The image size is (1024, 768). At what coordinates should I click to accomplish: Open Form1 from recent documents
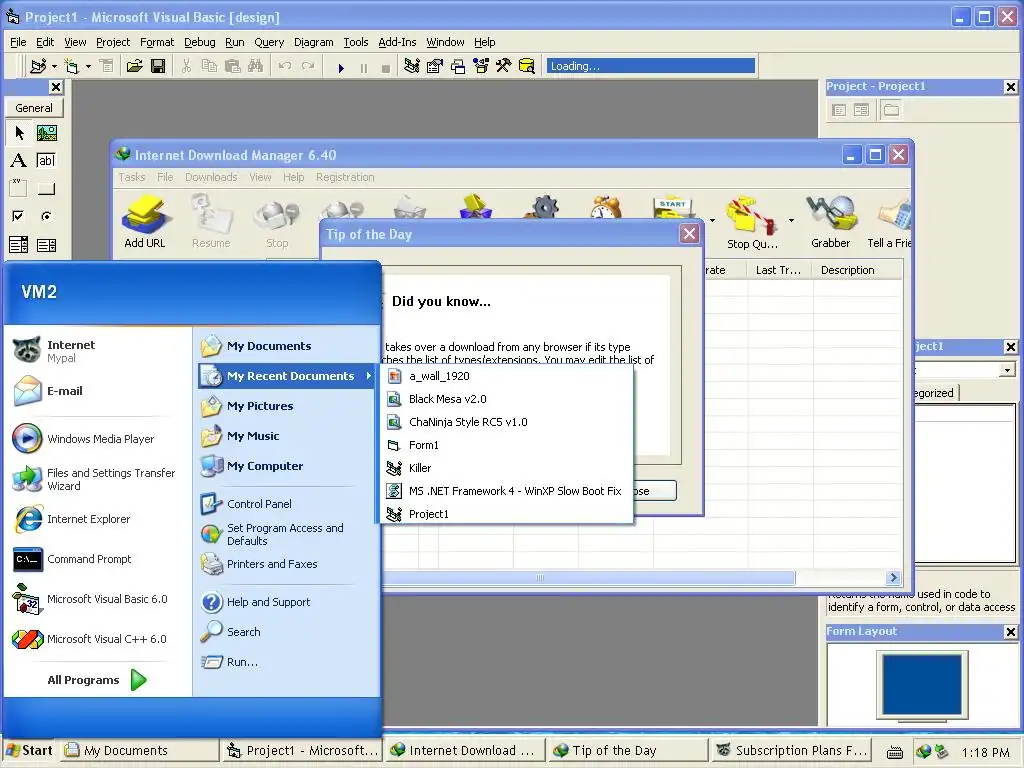tap(507, 445)
